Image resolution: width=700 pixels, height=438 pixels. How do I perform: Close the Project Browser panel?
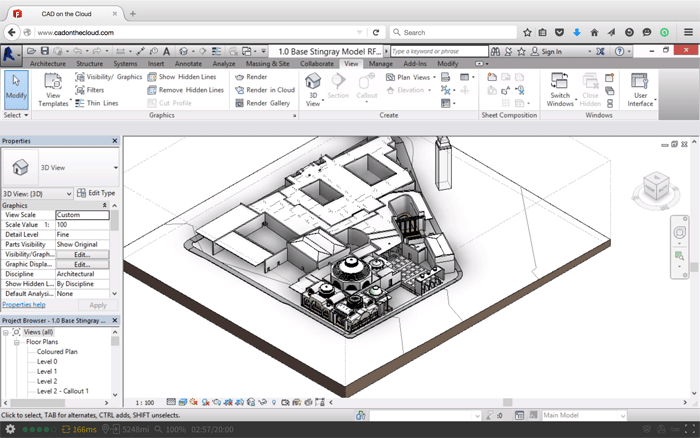(115, 321)
